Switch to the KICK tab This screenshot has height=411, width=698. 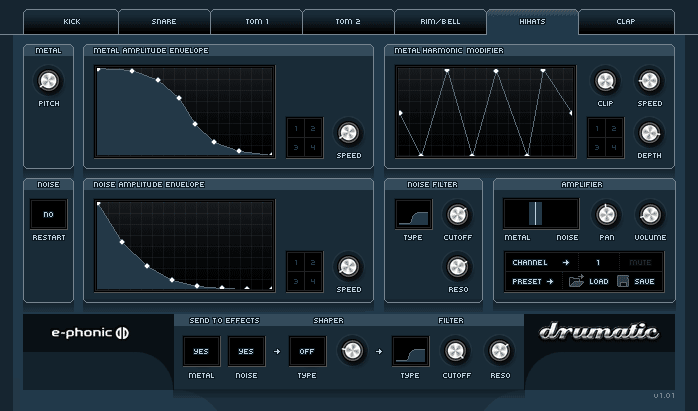pos(71,22)
